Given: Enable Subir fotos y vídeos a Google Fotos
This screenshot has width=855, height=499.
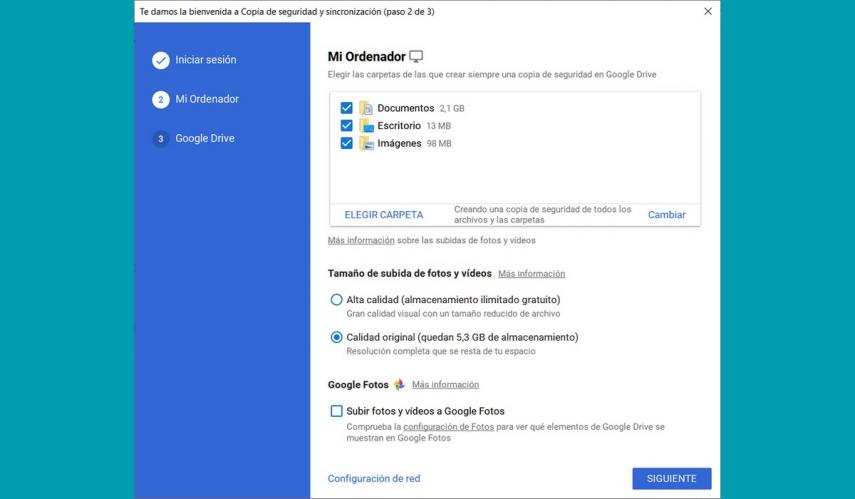Looking at the screenshot, I should [336, 411].
